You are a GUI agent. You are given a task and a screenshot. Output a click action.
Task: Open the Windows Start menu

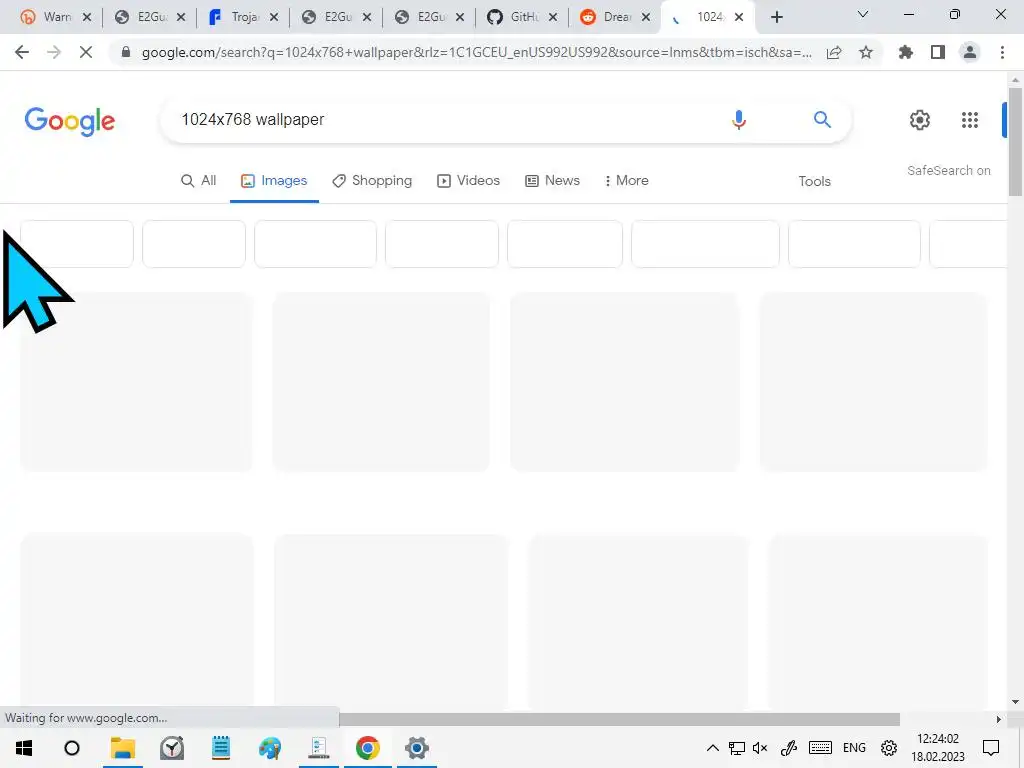click(24, 748)
